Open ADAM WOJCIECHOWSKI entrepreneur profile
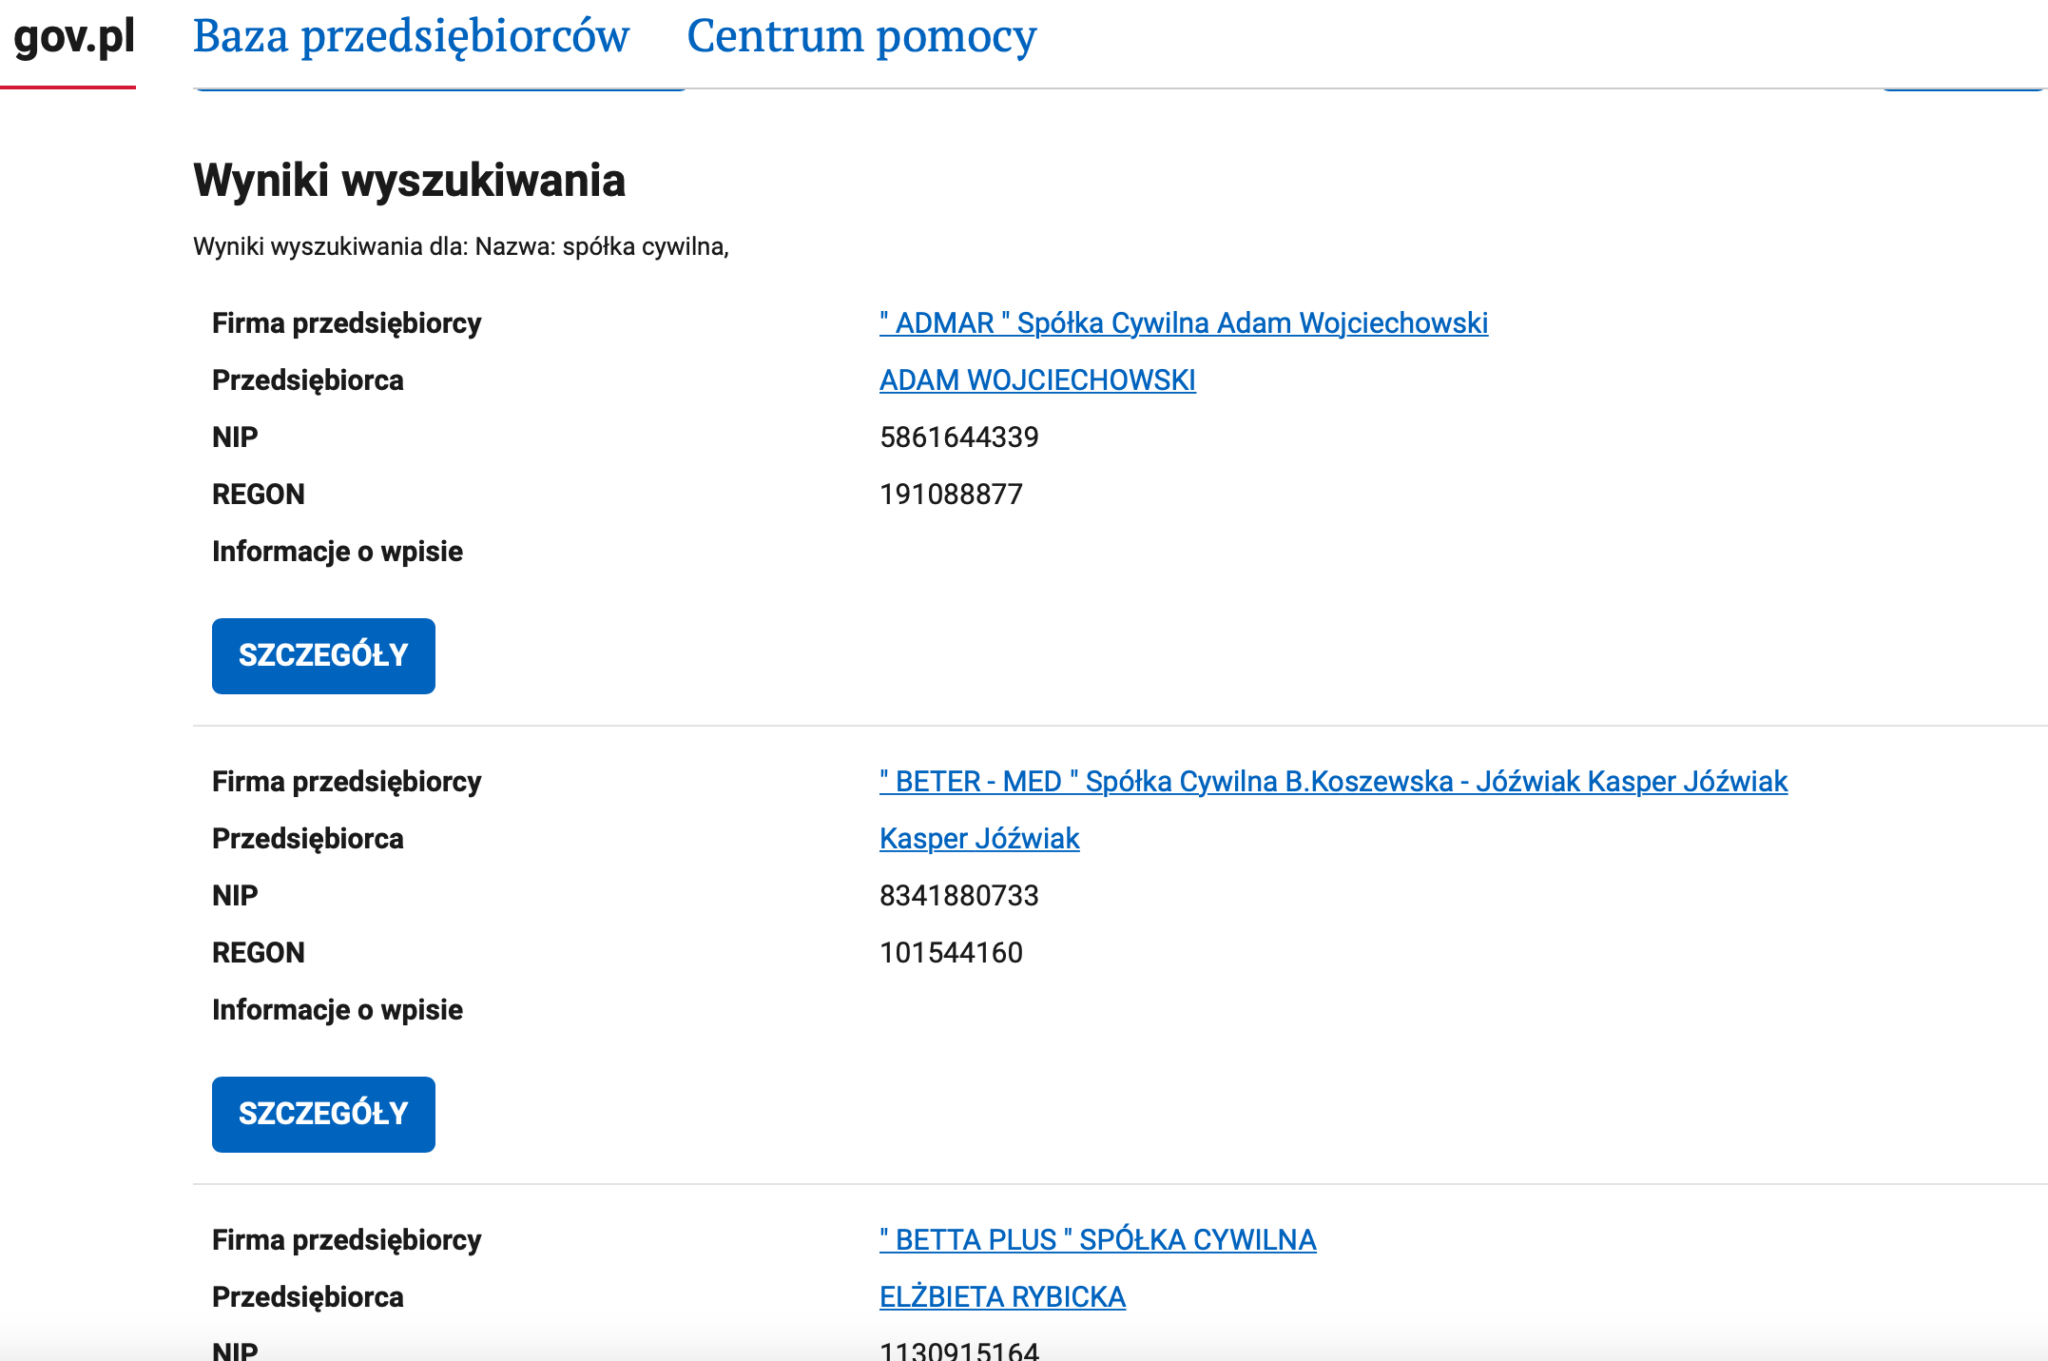Viewport: 2048px width, 1361px height. pyautogui.click(x=1036, y=380)
